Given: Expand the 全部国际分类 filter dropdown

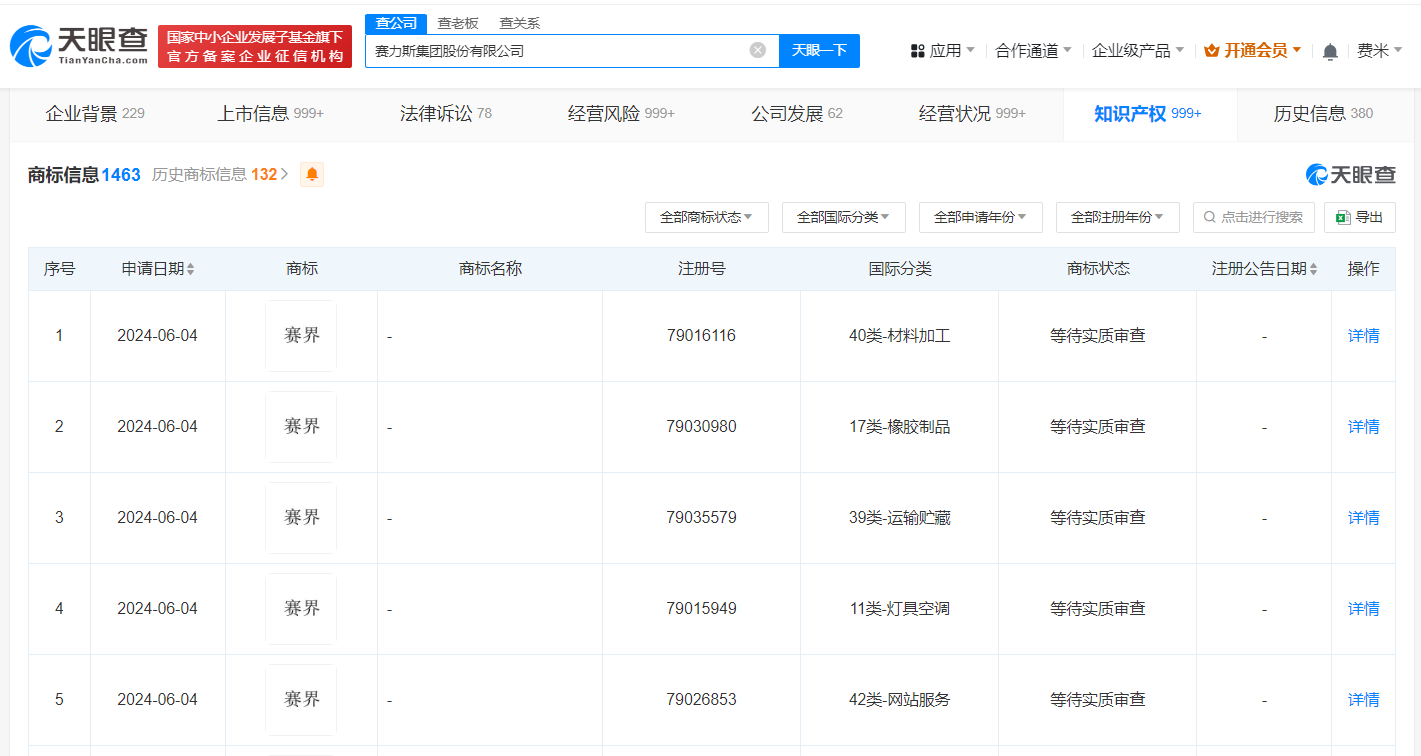Looking at the screenshot, I should (843, 217).
